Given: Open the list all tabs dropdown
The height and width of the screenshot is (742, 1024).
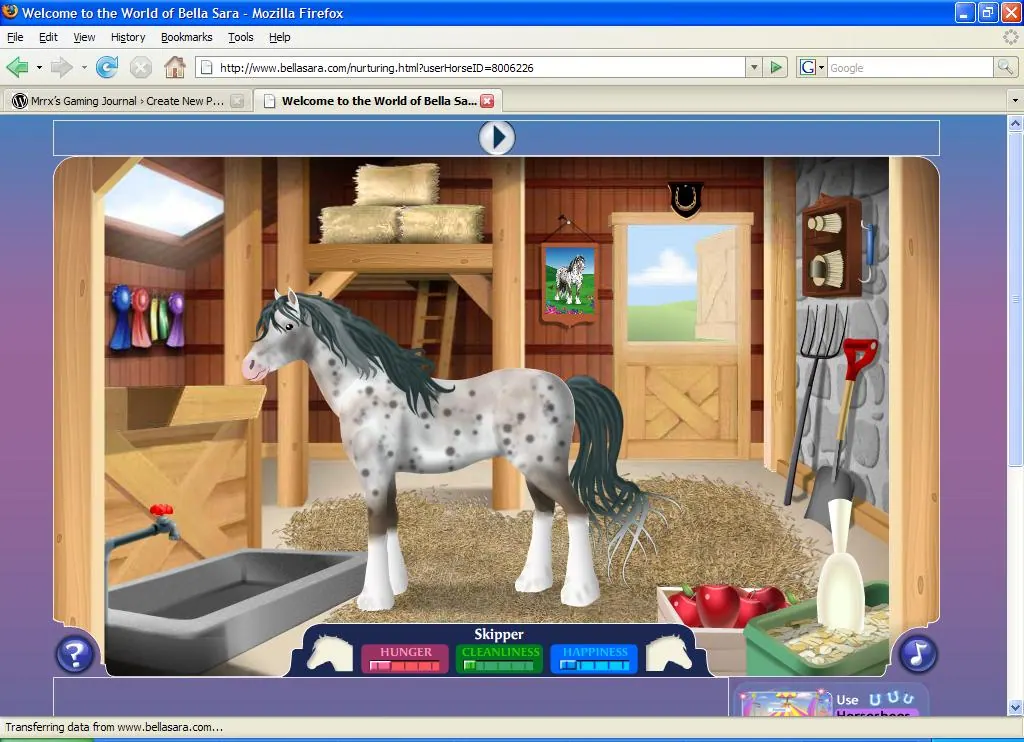Looking at the screenshot, I should click(x=1015, y=101).
